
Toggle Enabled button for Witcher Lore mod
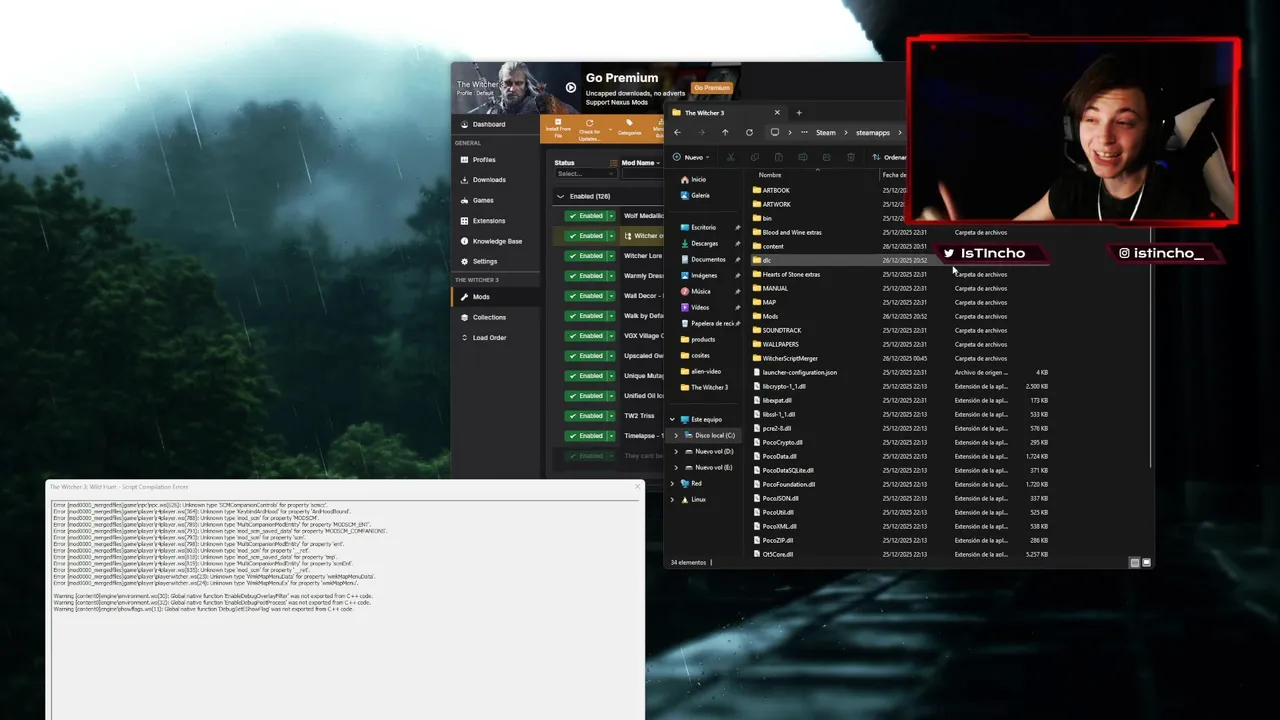pos(586,256)
